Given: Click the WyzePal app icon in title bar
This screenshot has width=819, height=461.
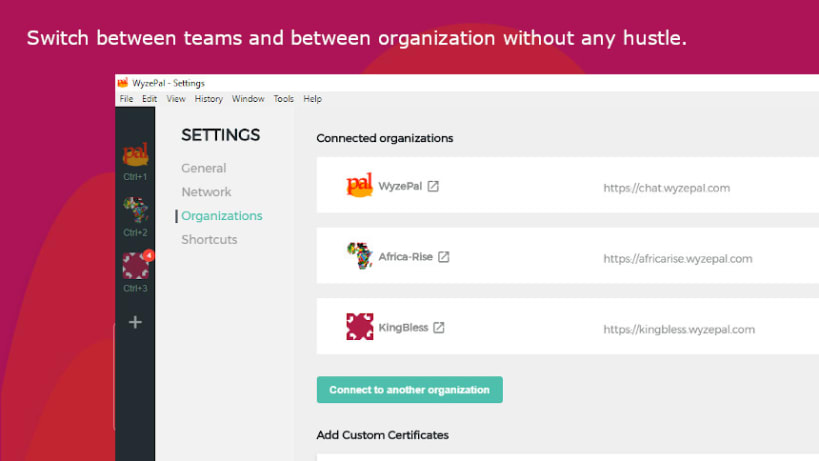Looking at the screenshot, I should [123, 83].
